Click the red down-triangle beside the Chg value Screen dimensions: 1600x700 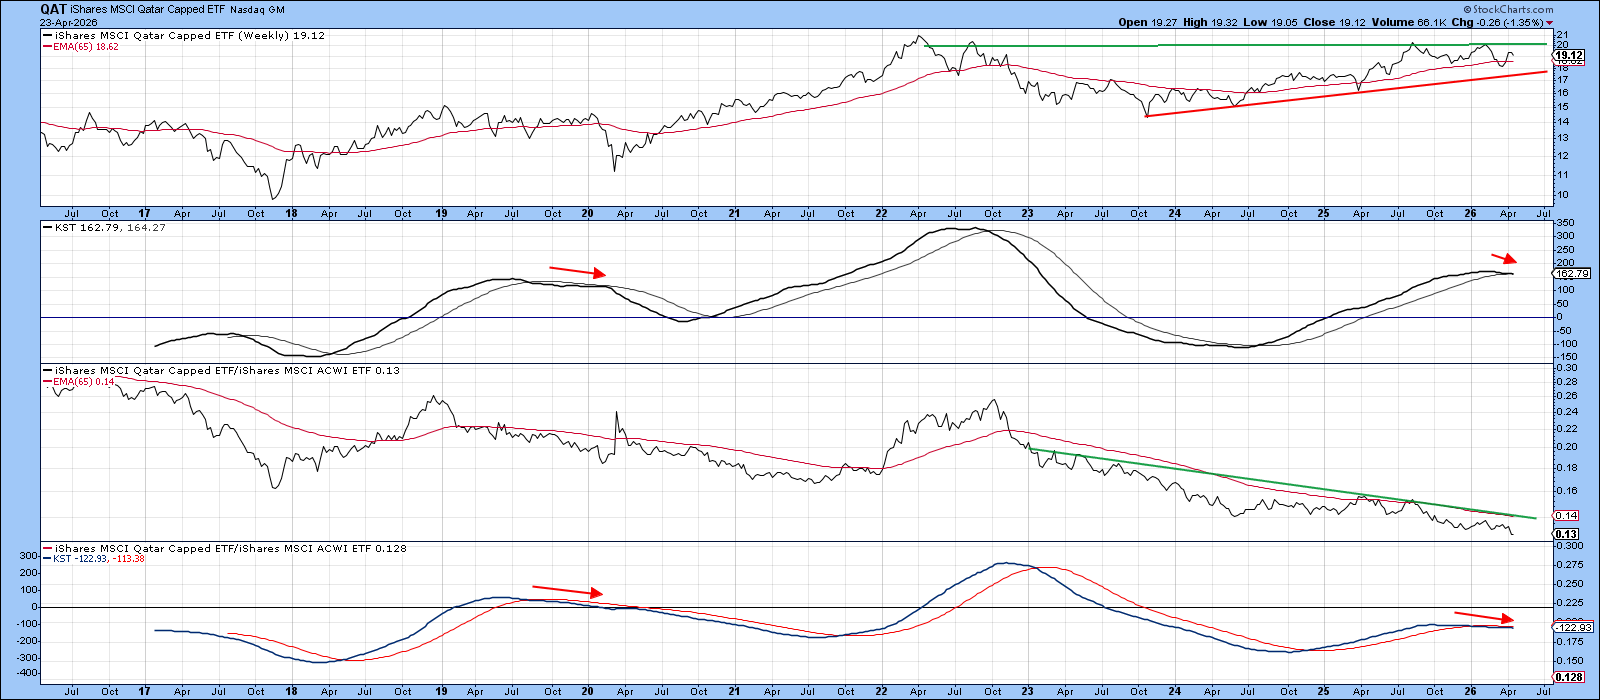pyautogui.click(x=1550, y=22)
